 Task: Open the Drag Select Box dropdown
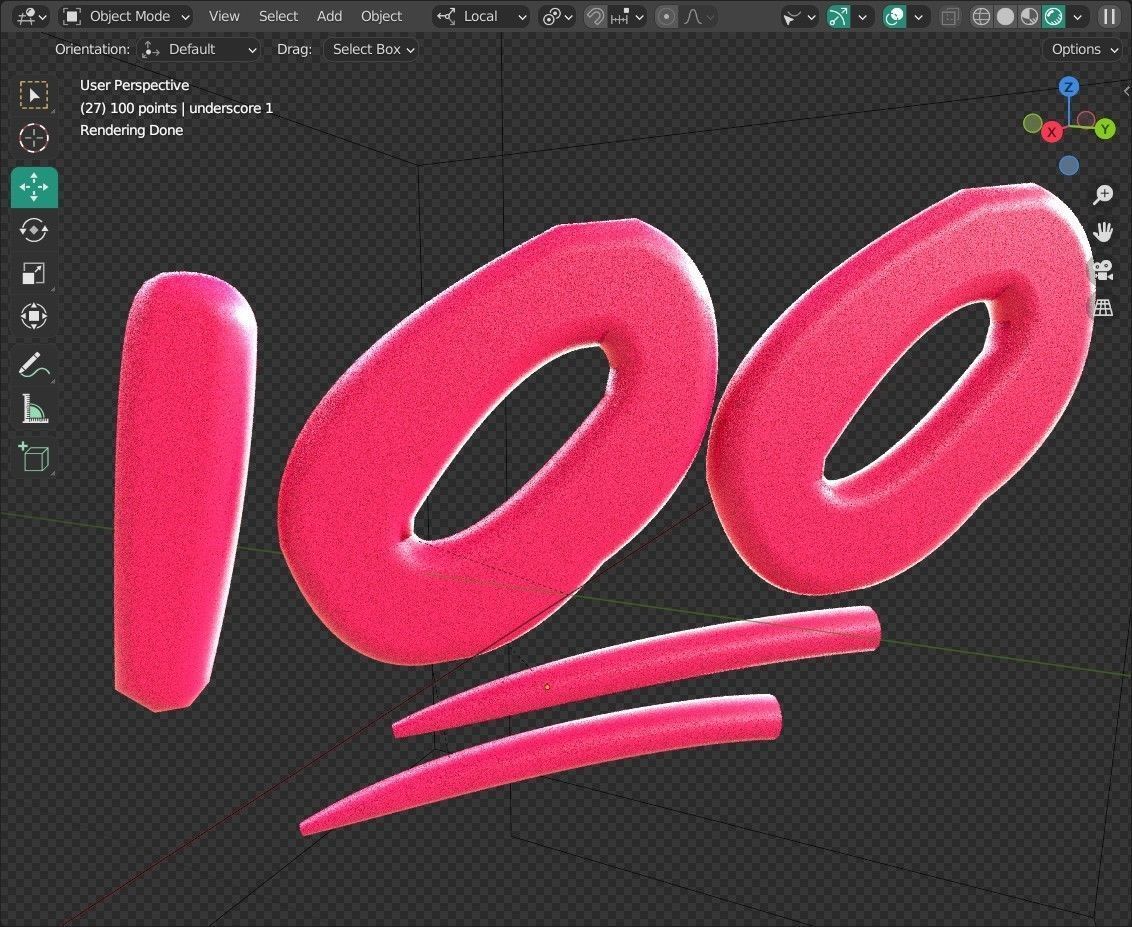tap(372, 49)
